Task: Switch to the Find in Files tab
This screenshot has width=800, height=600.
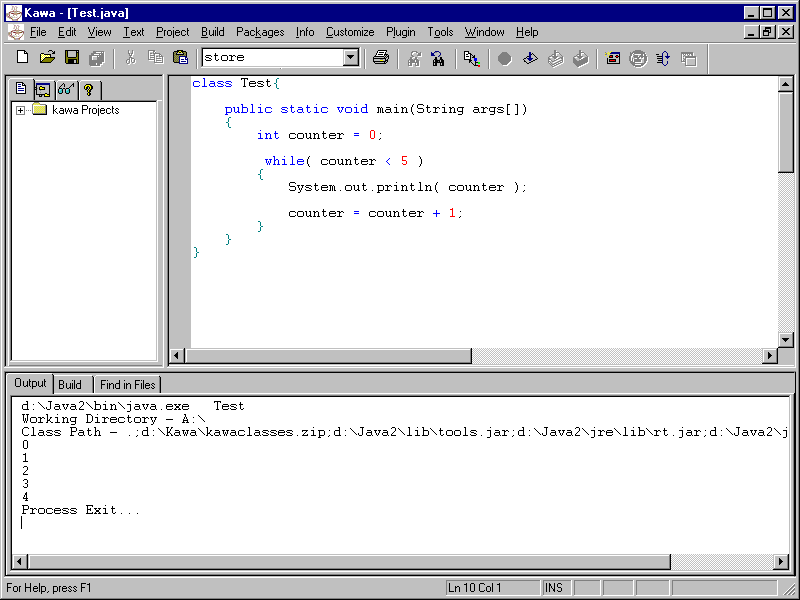Action: pos(128,385)
